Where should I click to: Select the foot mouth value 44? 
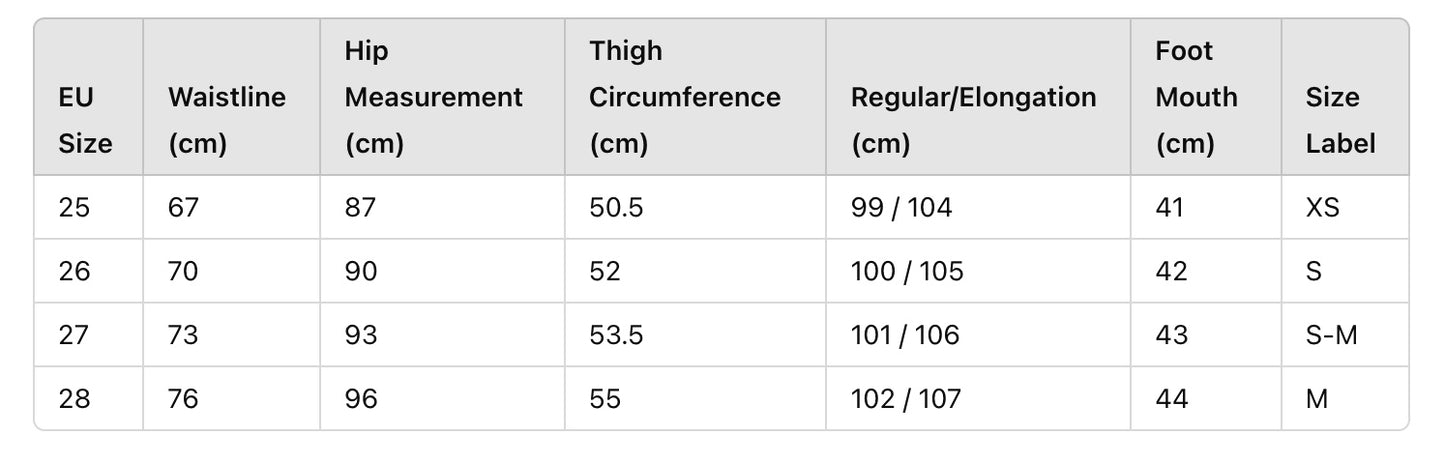click(1206, 398)
